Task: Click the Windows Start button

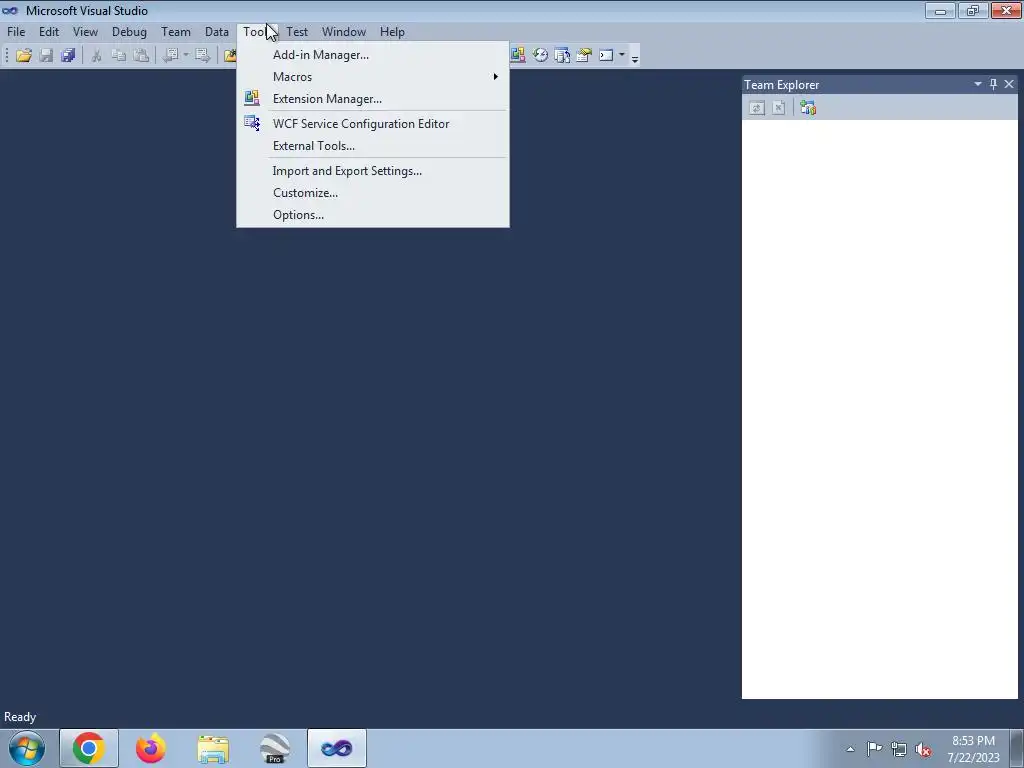Action: click(27, 748)
